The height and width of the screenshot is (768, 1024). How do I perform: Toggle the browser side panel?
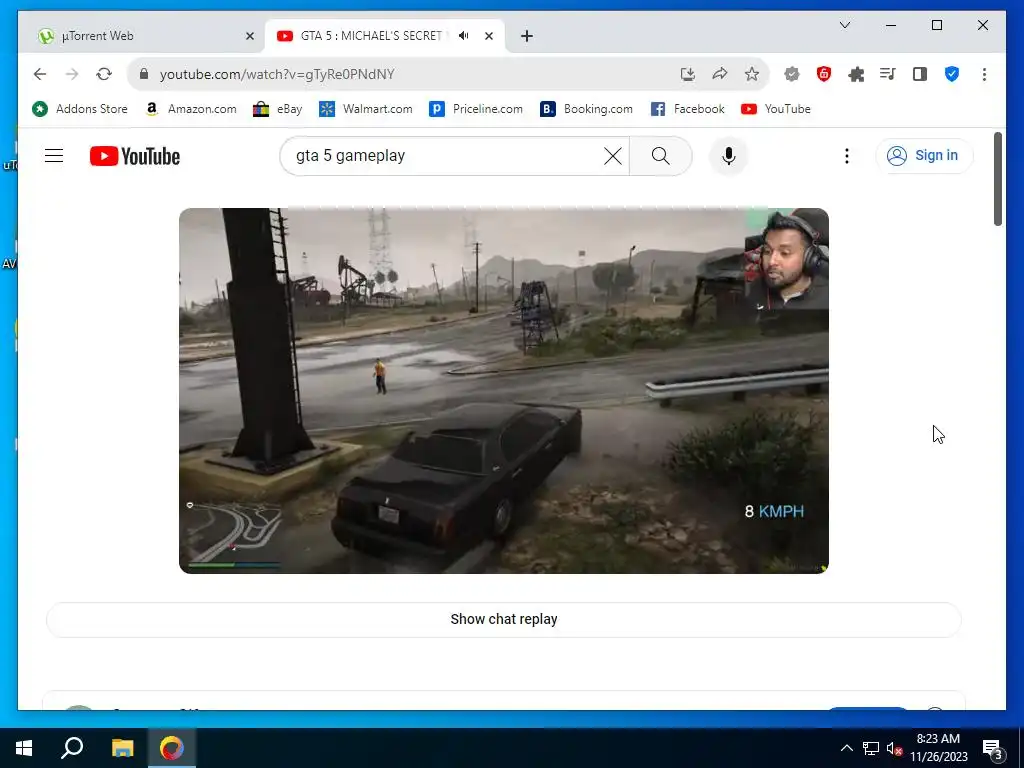pyautogui.click(x=920, y=74)
